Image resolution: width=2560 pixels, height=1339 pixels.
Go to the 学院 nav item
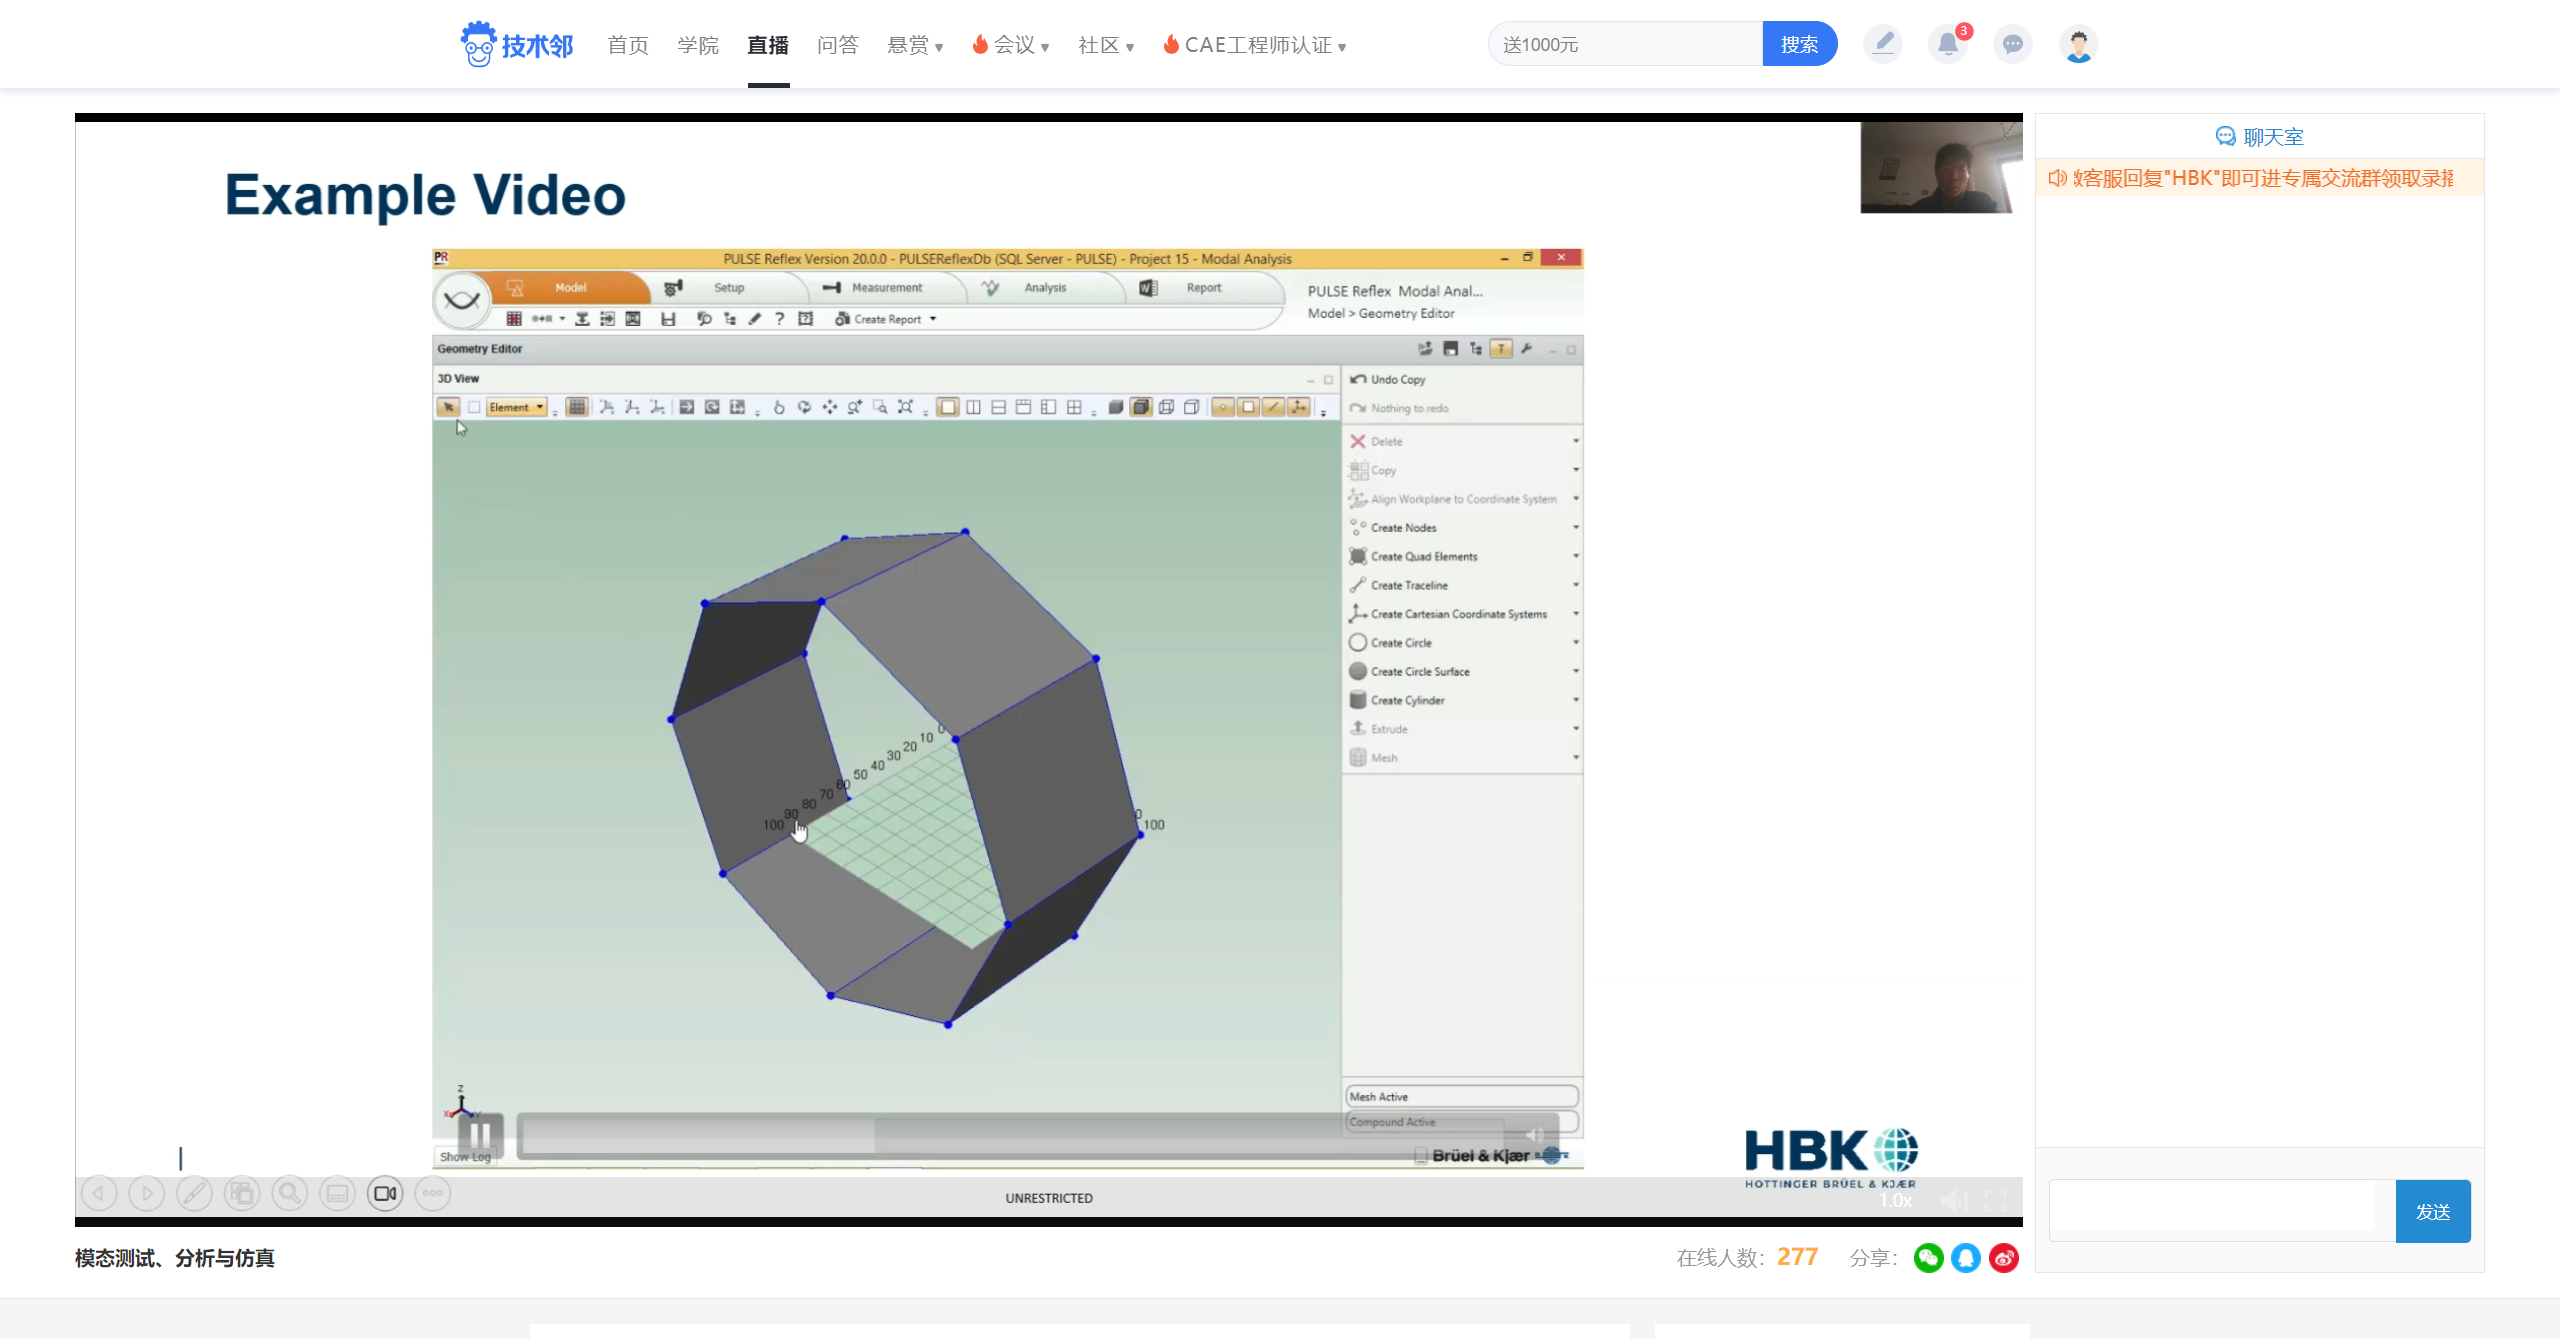tap(698, 45)
